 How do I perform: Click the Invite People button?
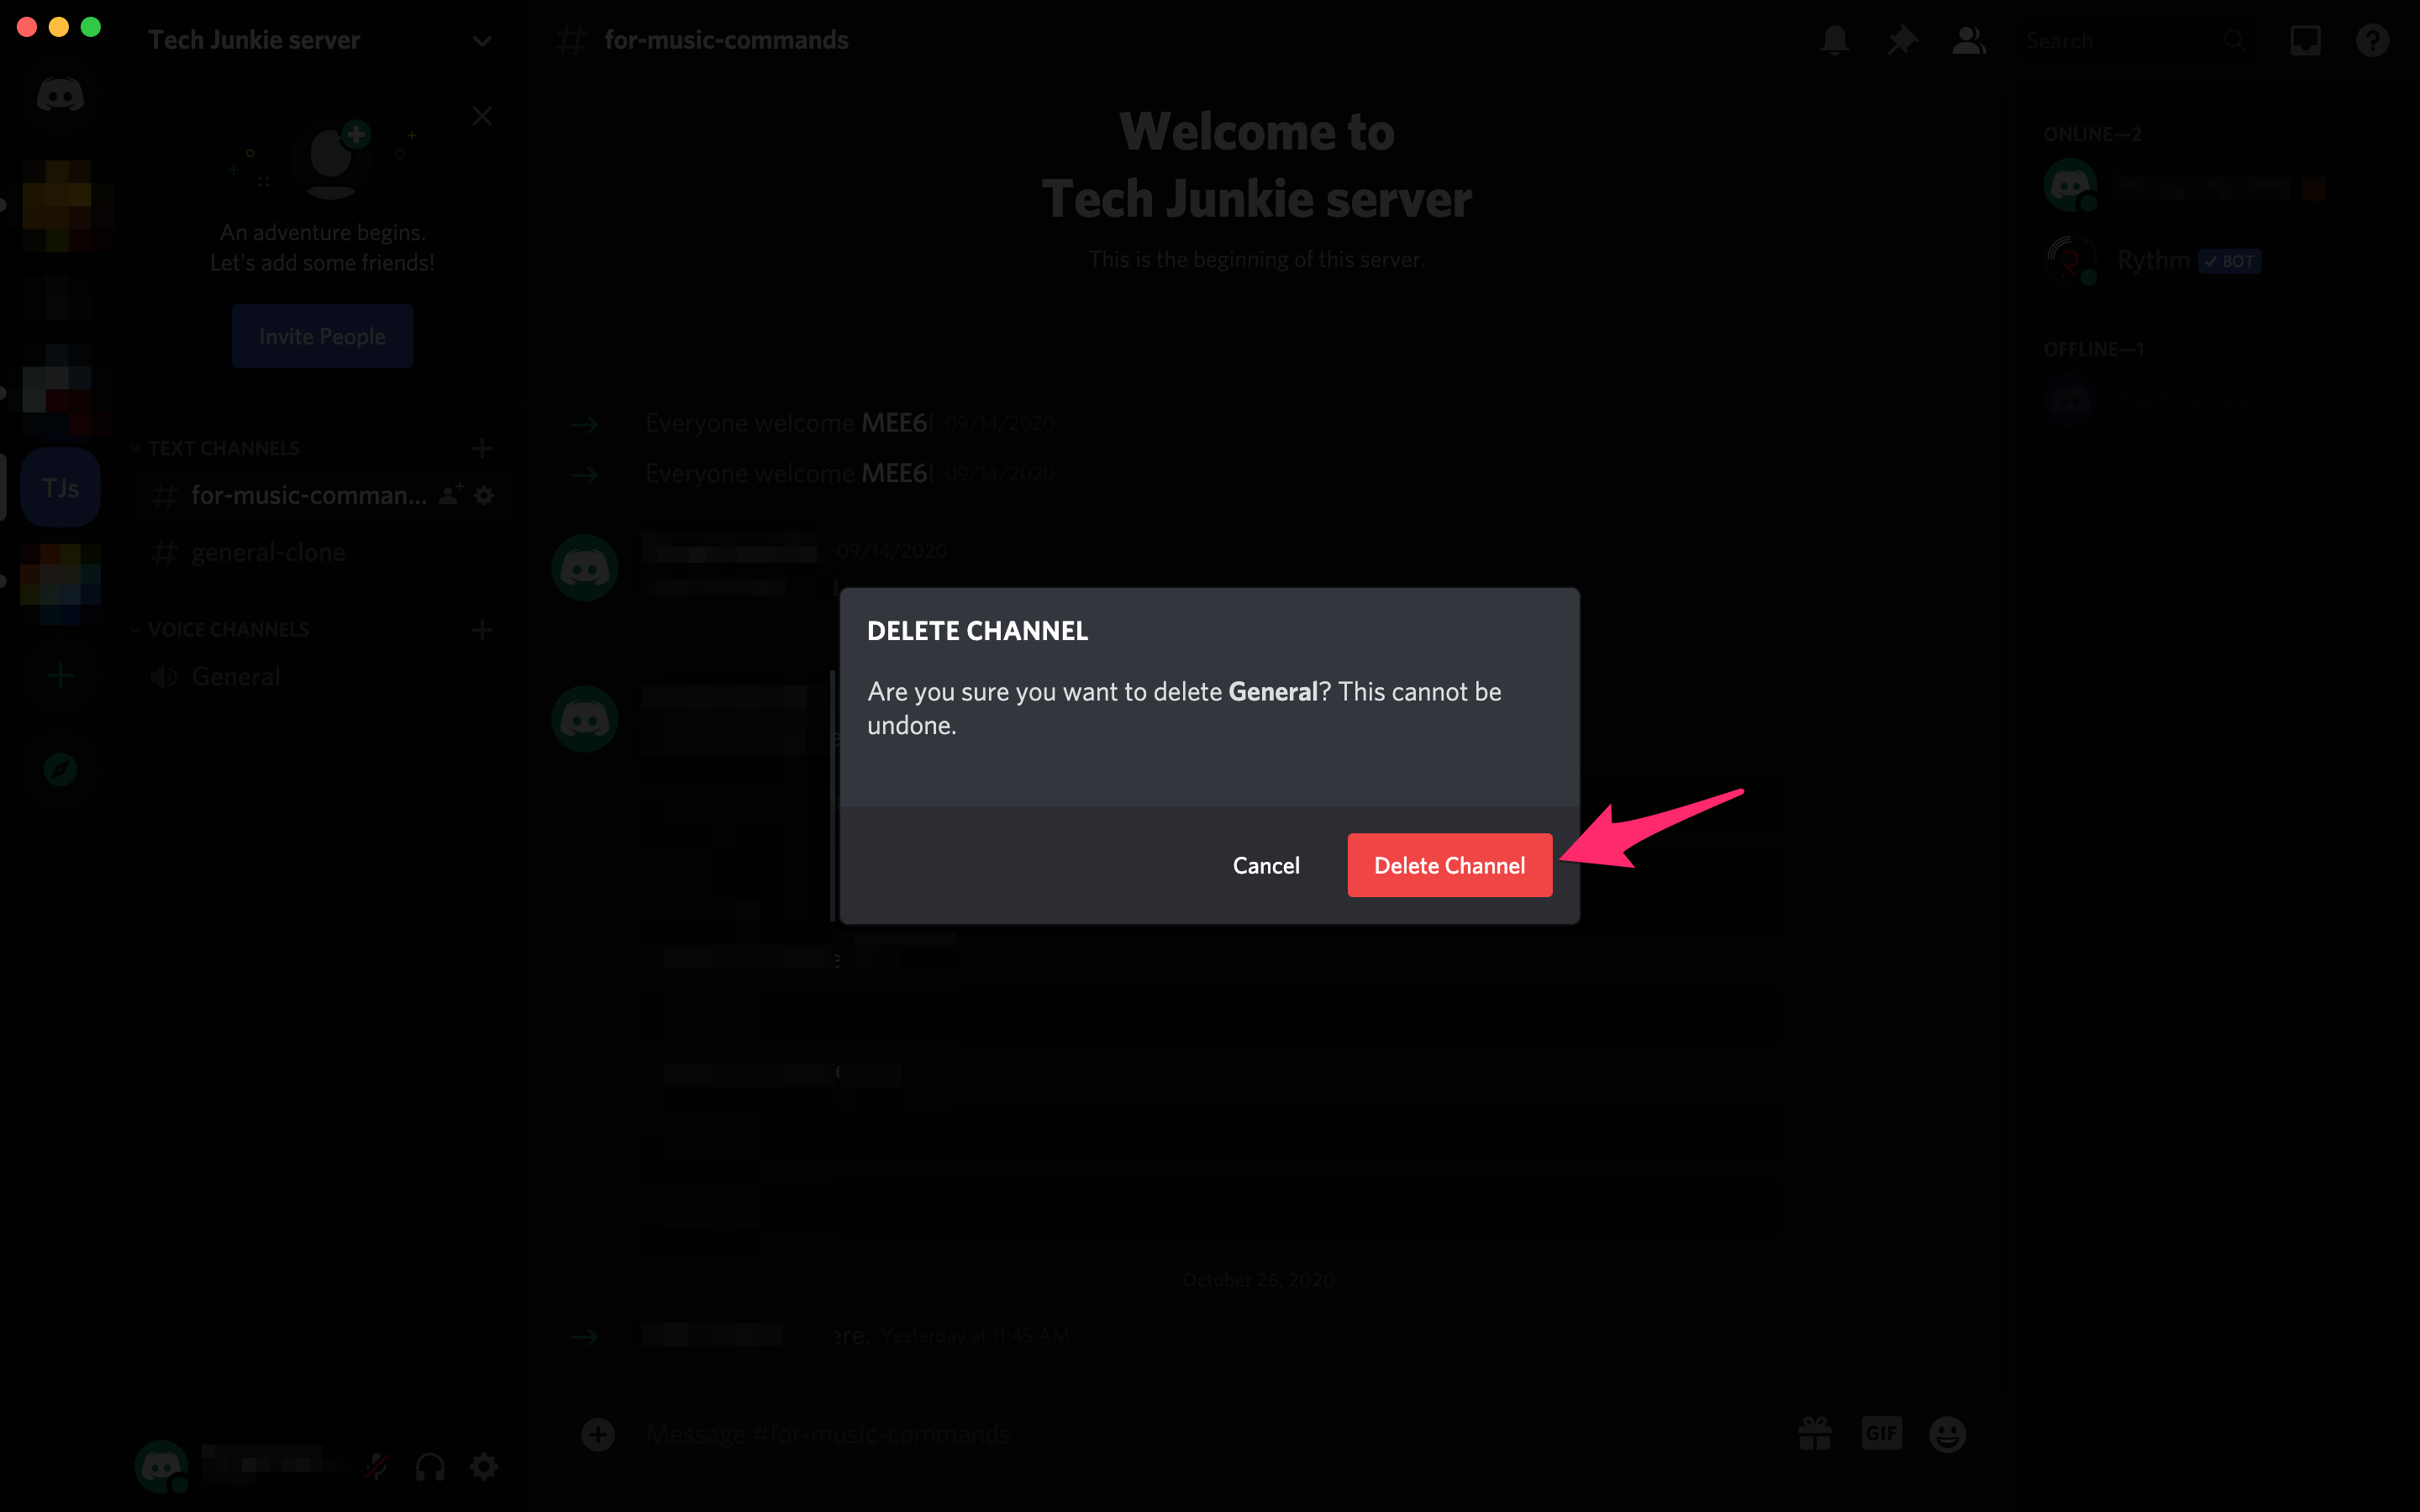point(323,336)
